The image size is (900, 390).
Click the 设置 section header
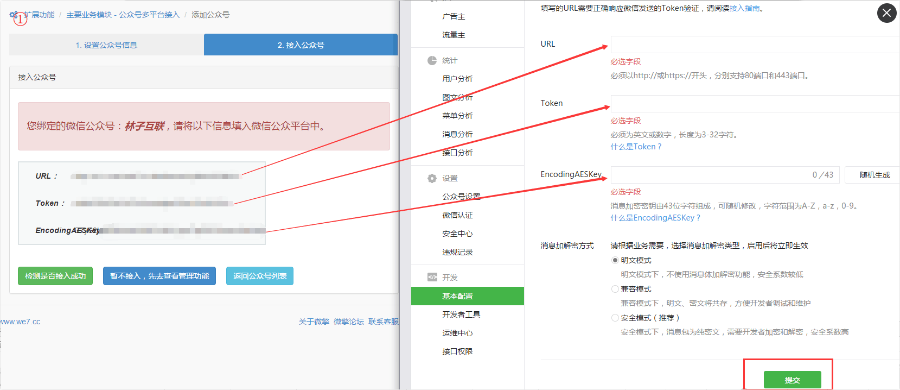pyautogui.click(x=450, y=178)
